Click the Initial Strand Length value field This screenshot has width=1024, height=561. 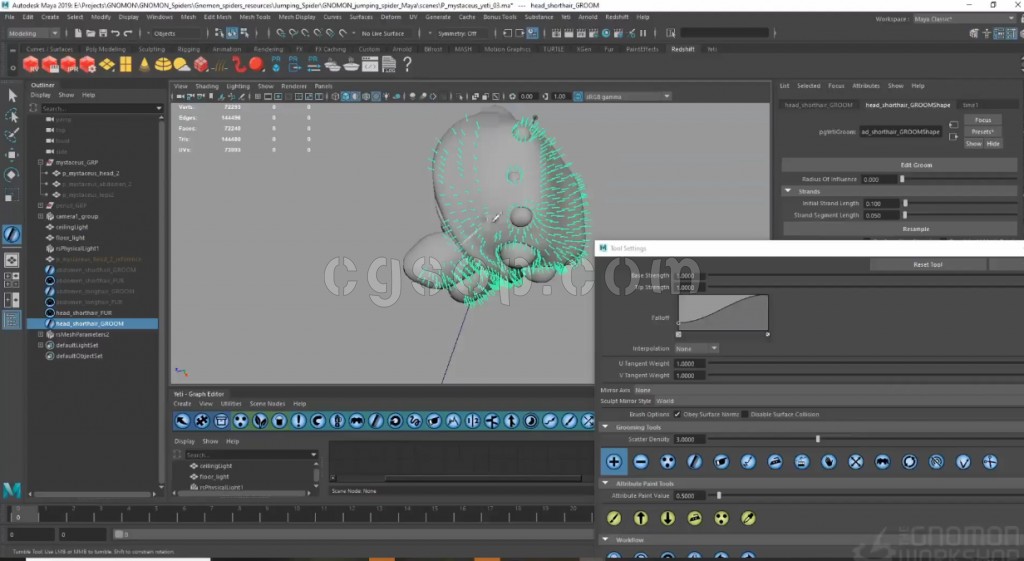tap(880, 204)
